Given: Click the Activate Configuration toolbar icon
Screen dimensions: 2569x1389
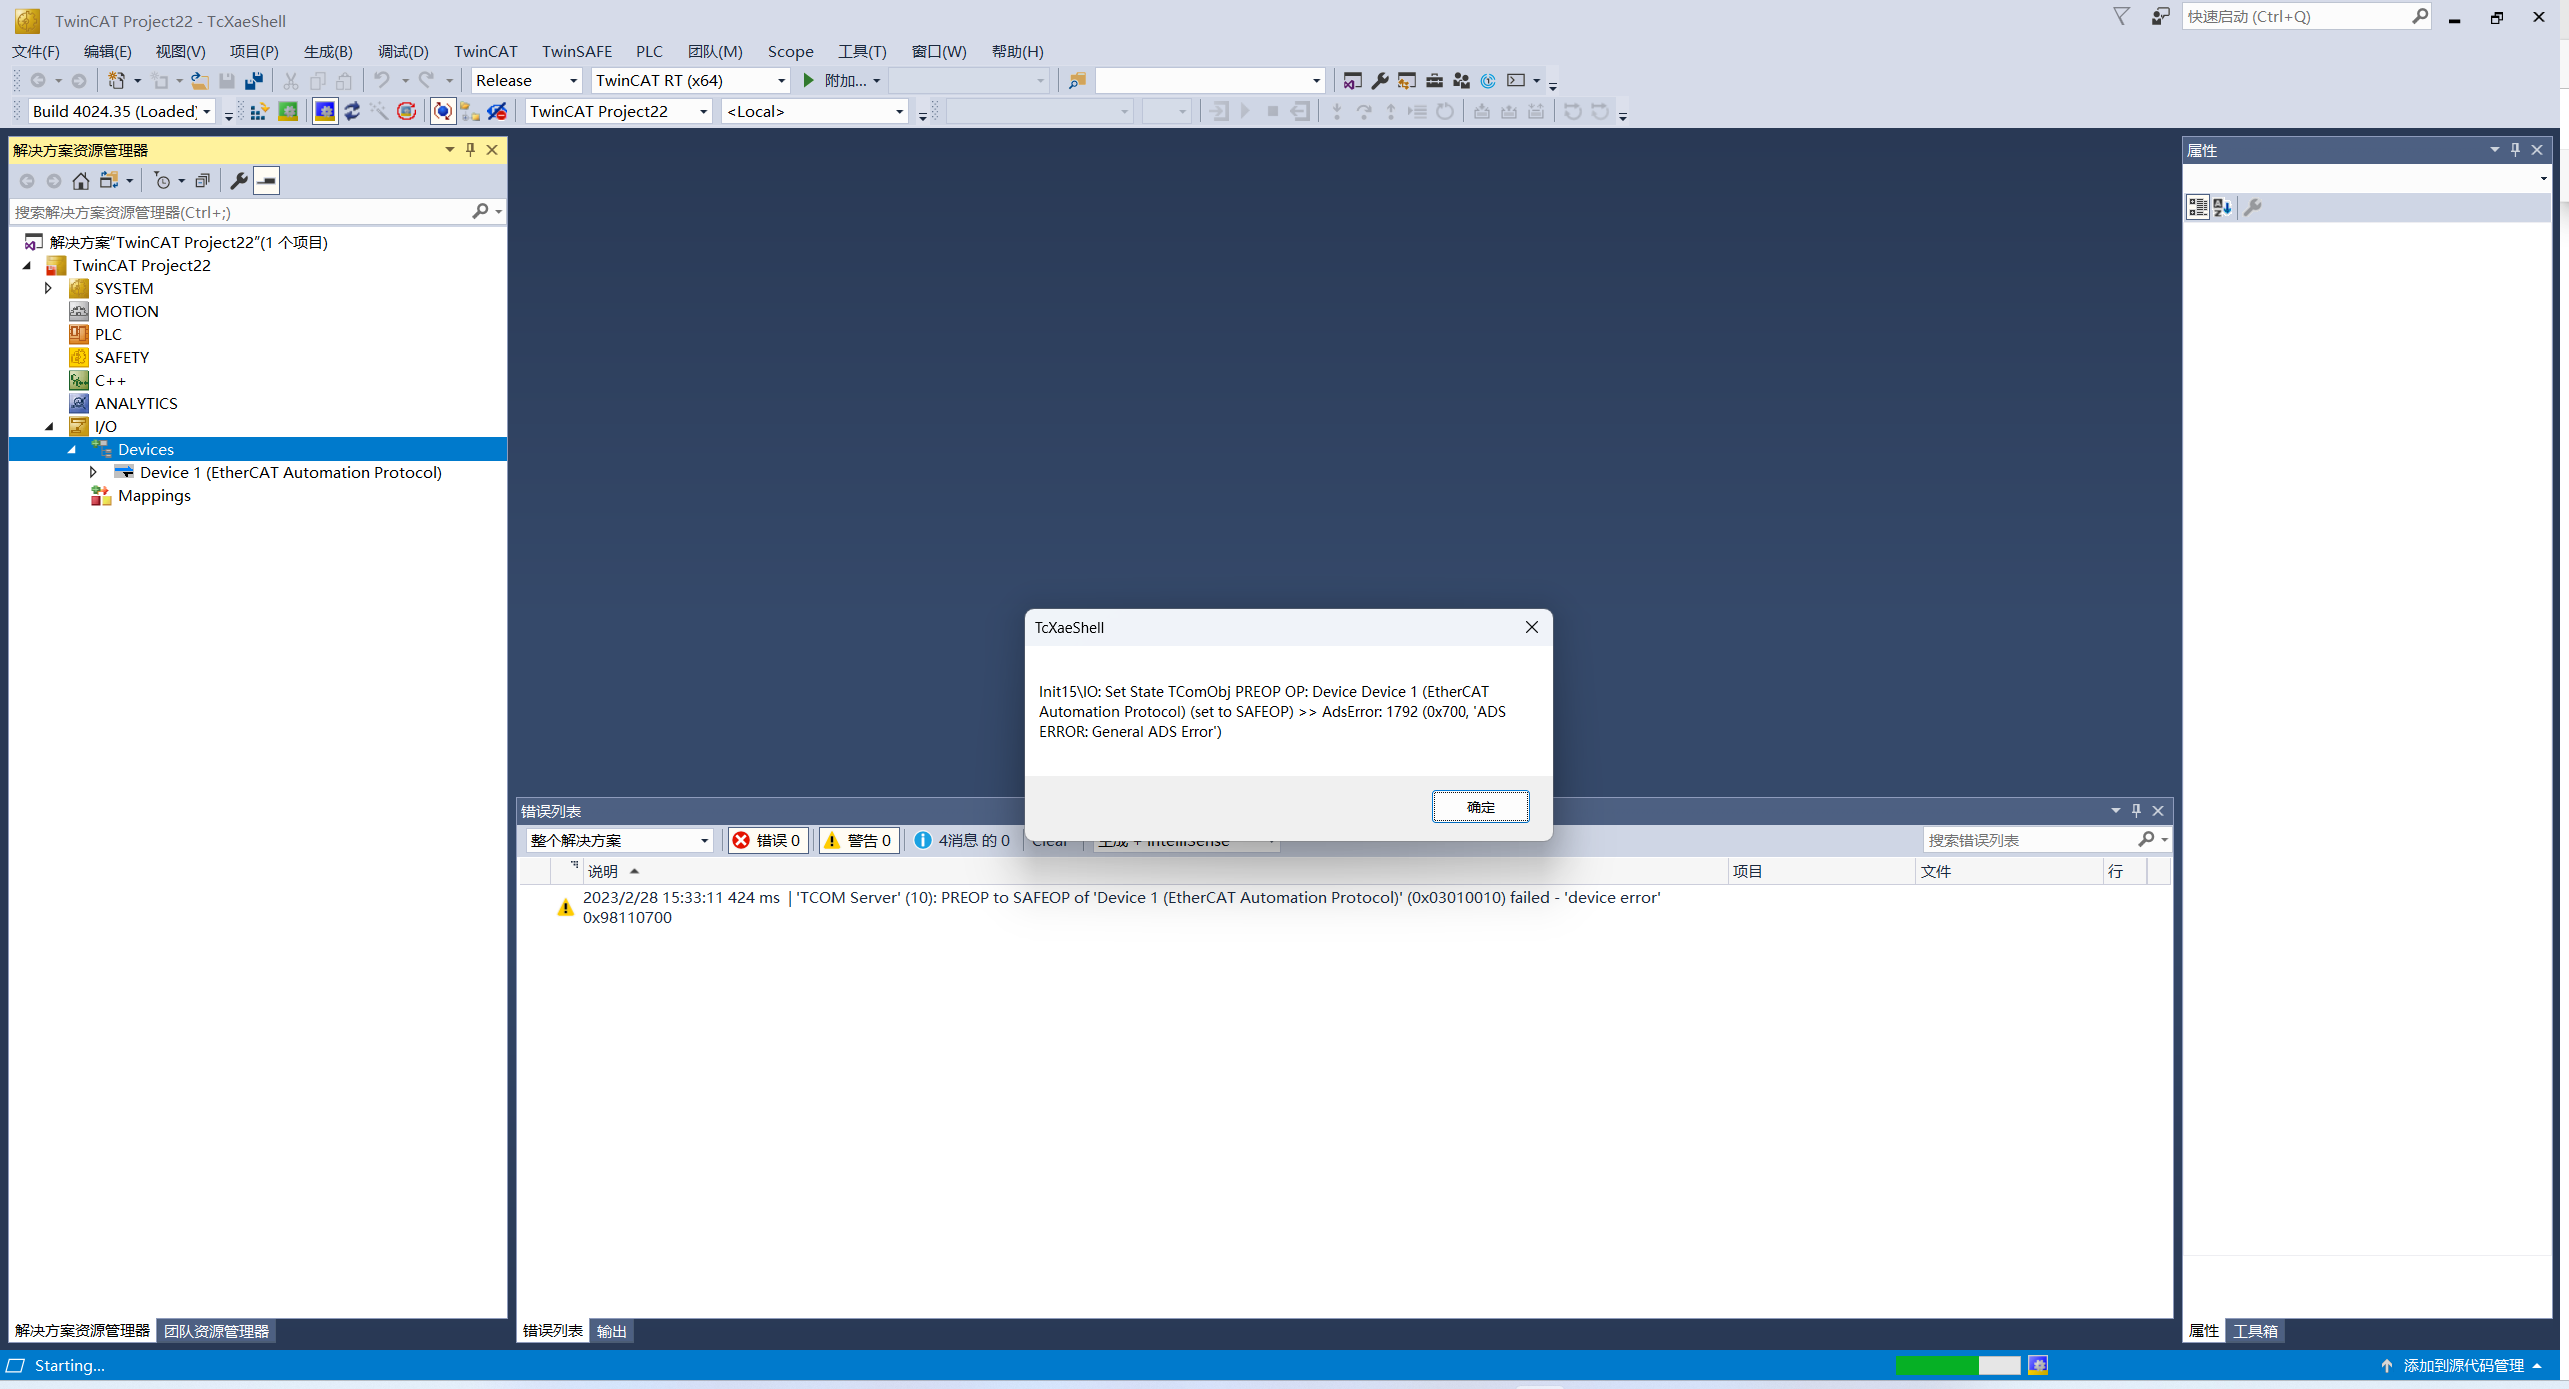Looking at the screenshot, I should pos(259,111).
